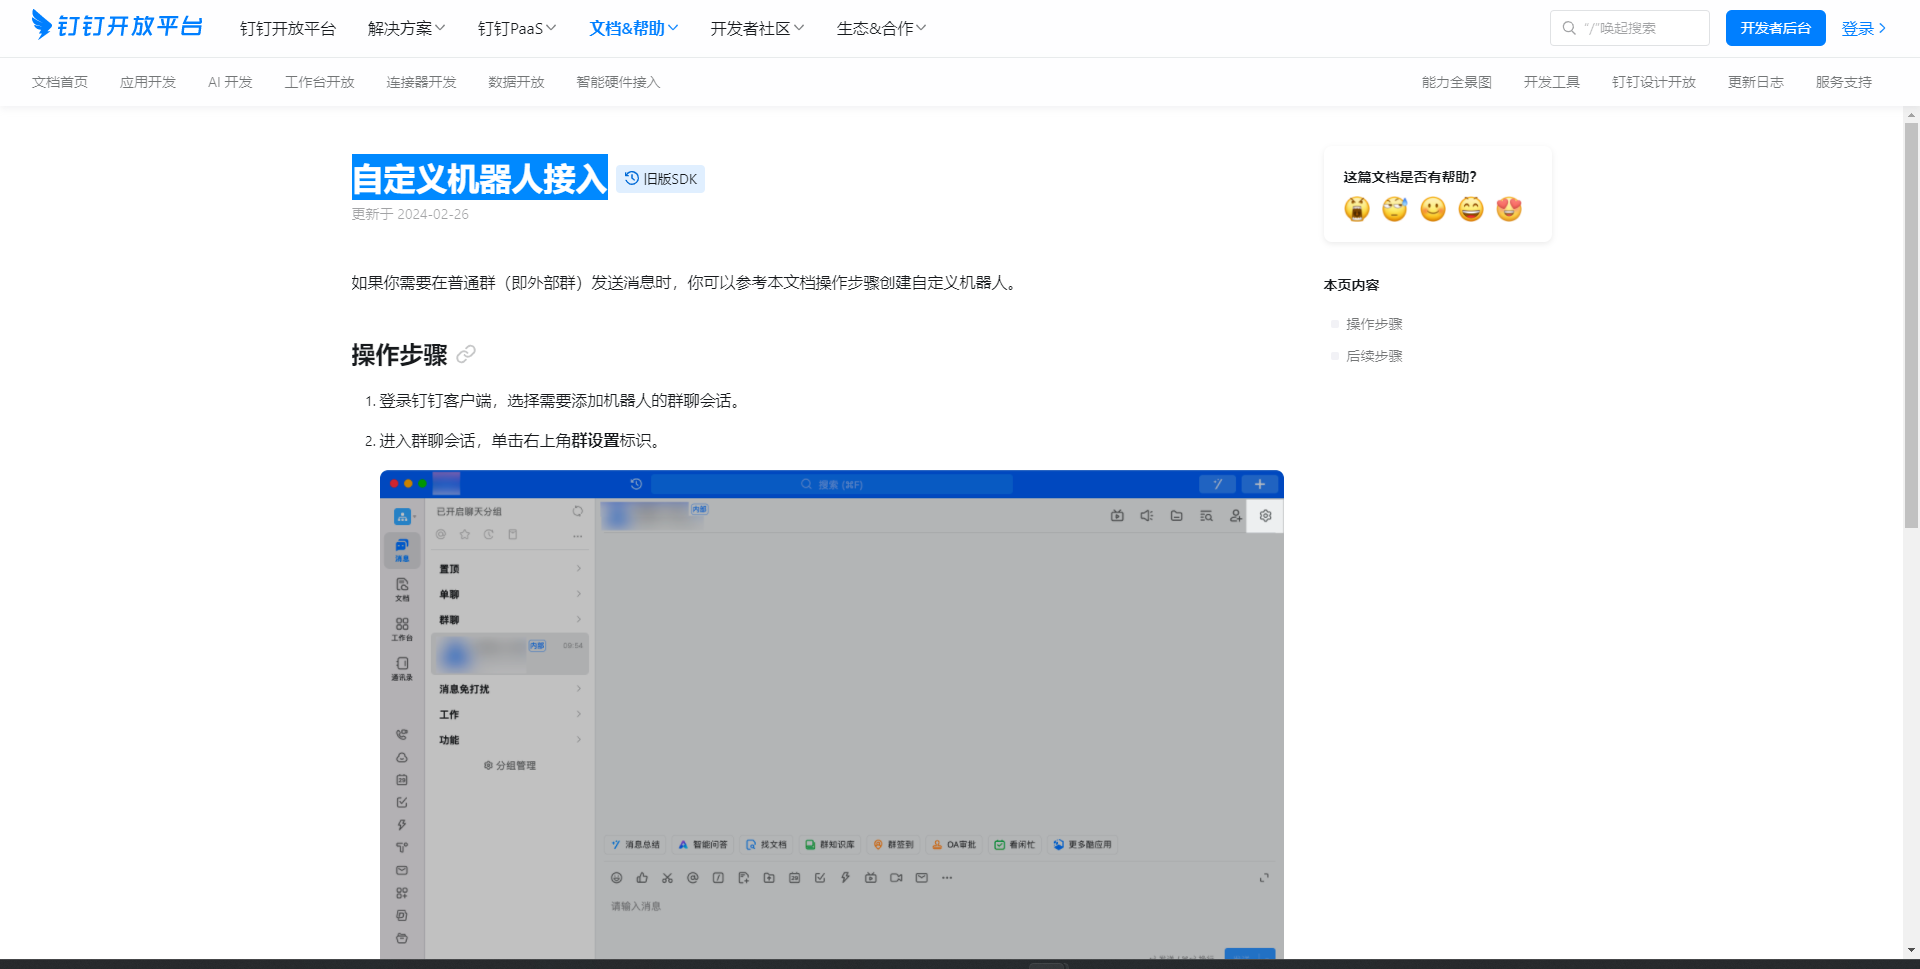1920x969 pixels.
Task: Click the highlighted title 自定义机器人接入
Action: click(x=480, y=178)
